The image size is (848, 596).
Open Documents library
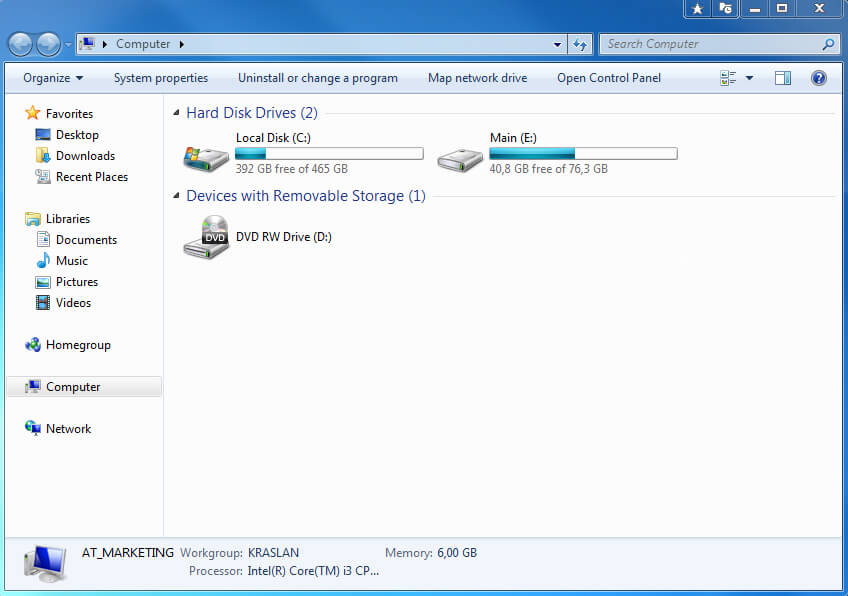click(87, 240)
